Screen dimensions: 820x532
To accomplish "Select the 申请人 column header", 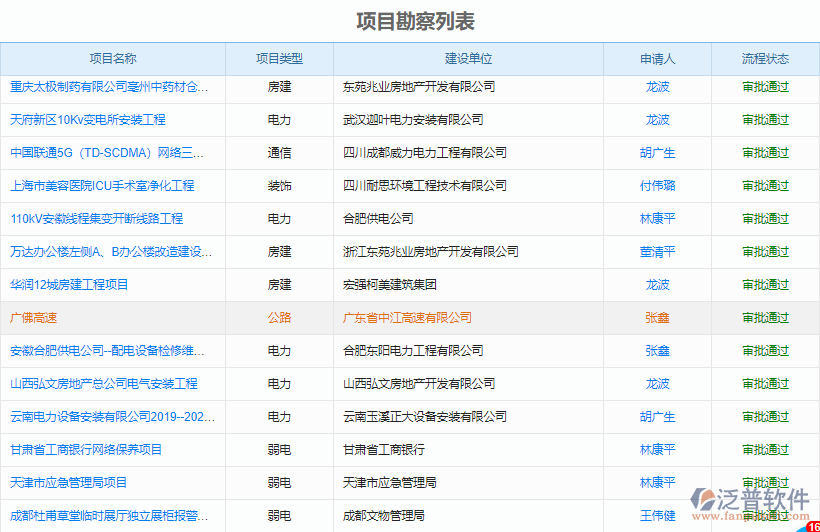I will (x=657, y=59).
